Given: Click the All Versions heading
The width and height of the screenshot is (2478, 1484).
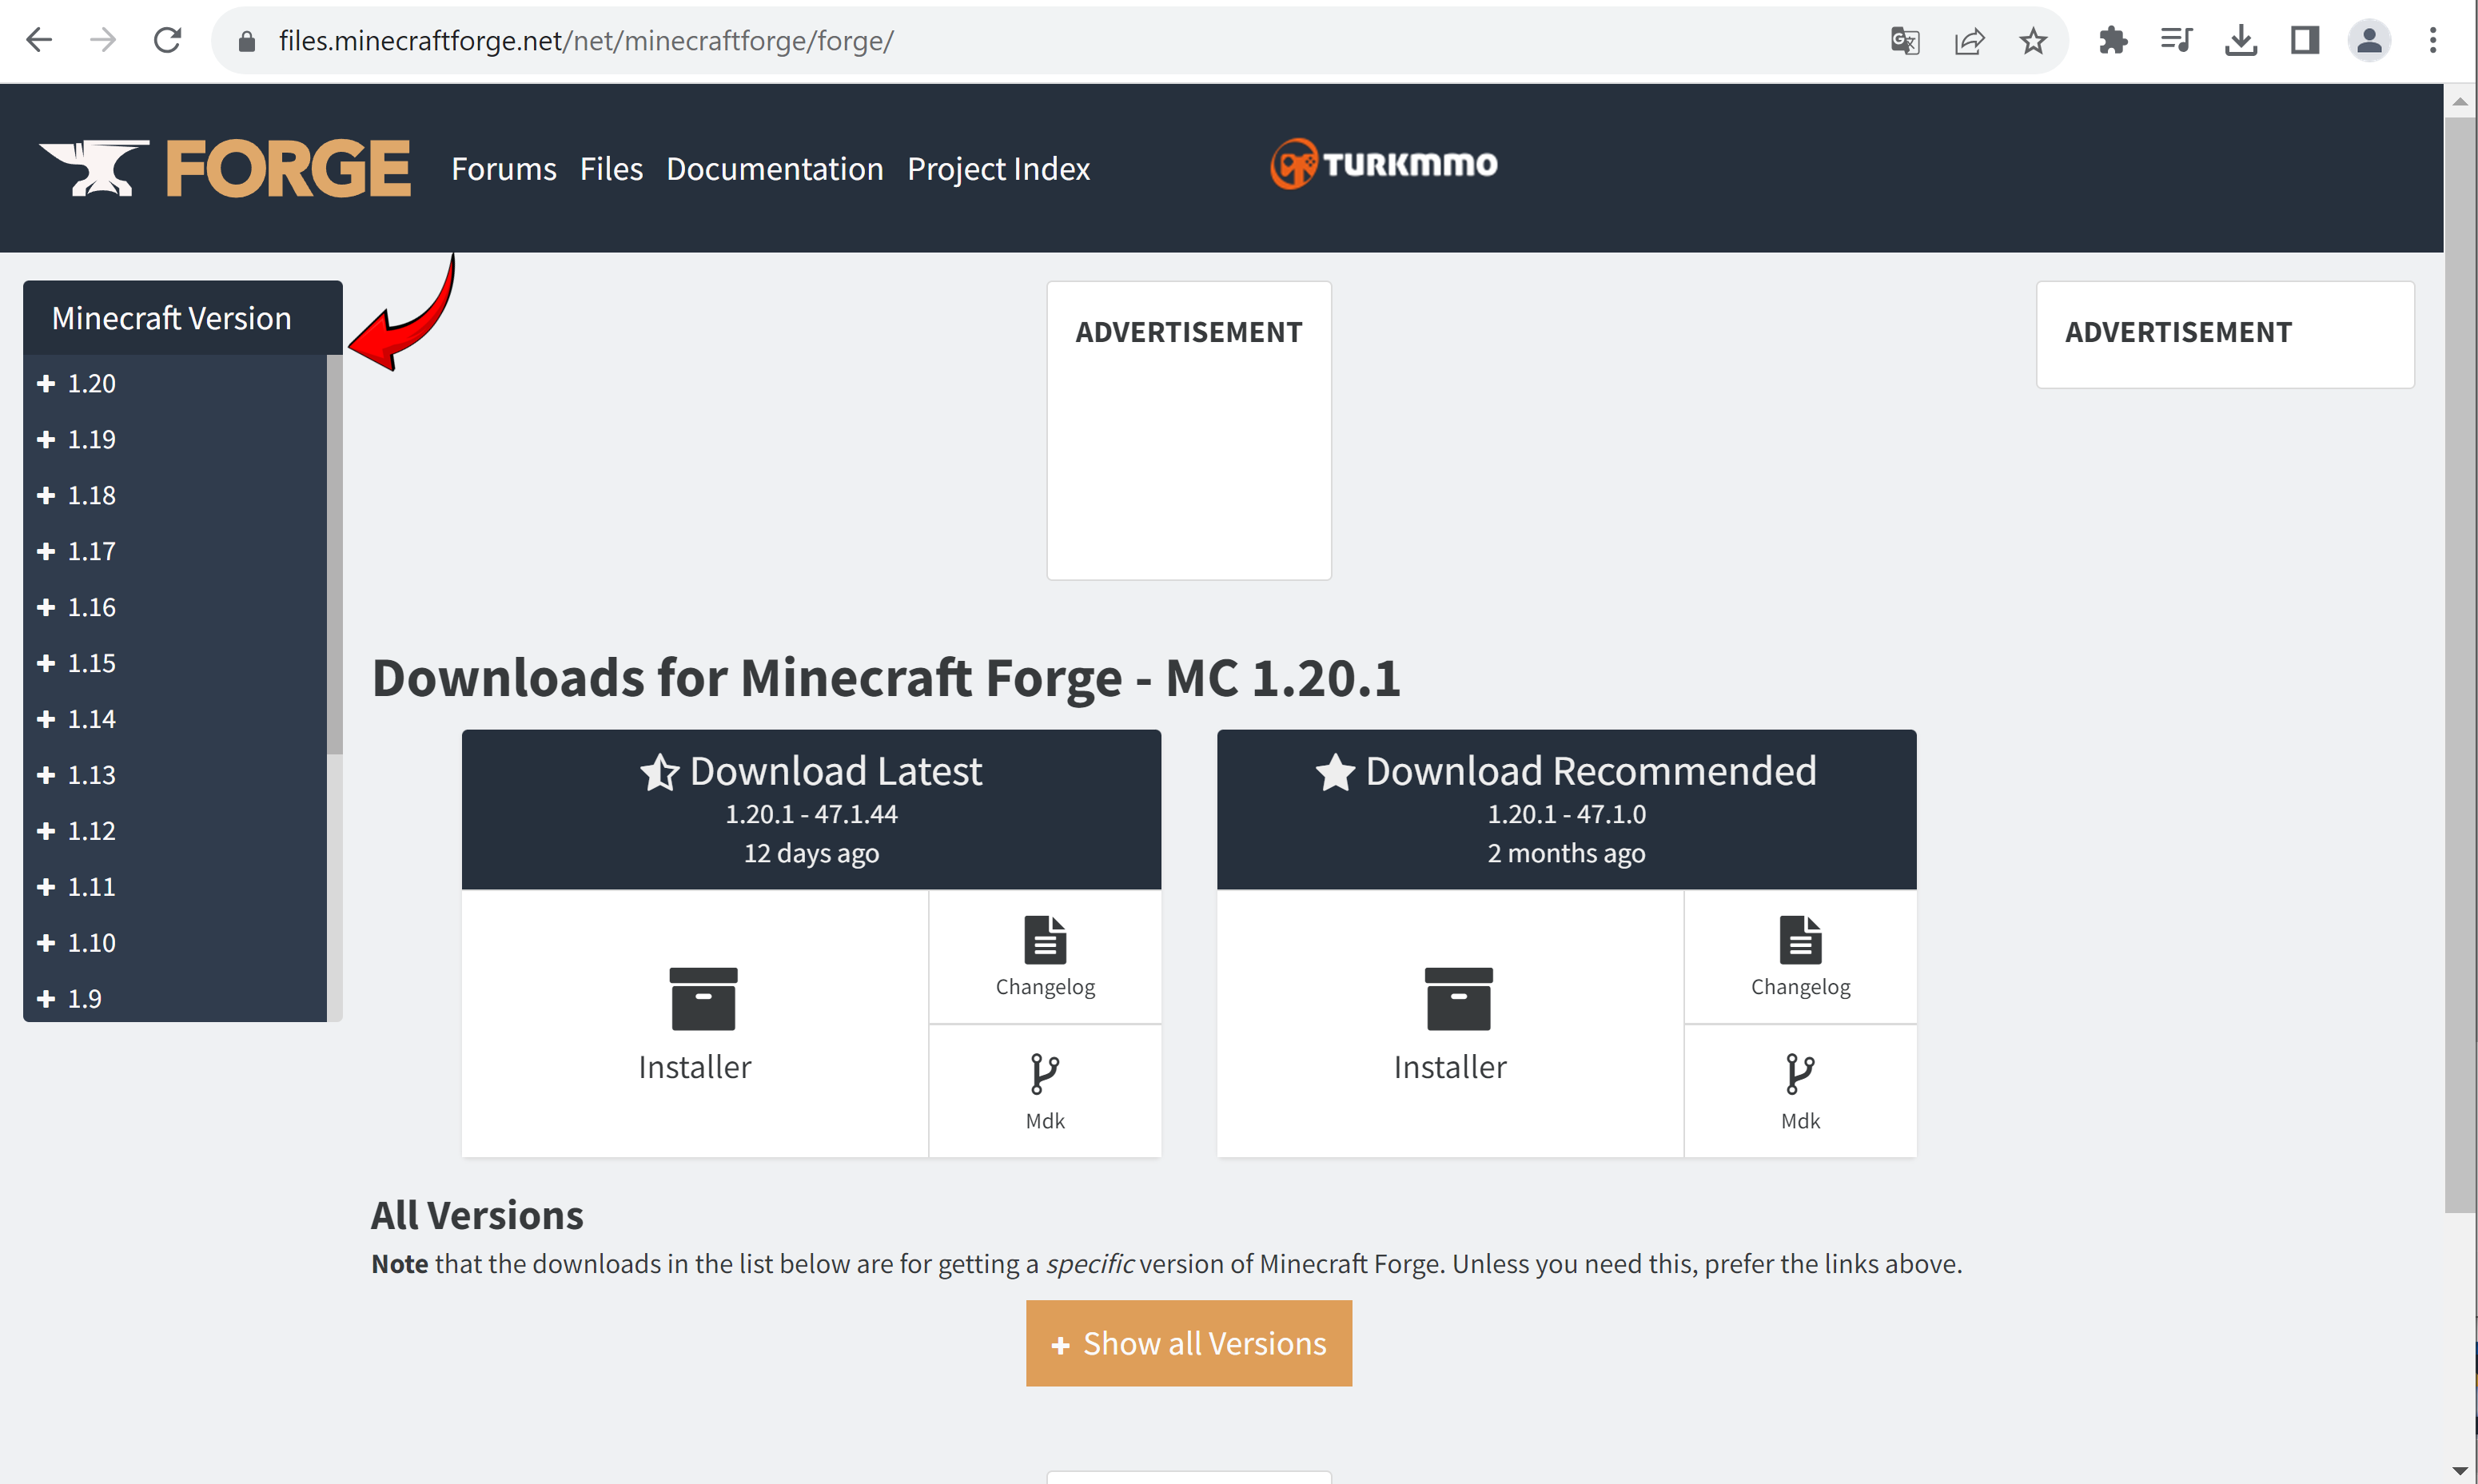Looking at the screenshot, I should [x=477, y=1215].
